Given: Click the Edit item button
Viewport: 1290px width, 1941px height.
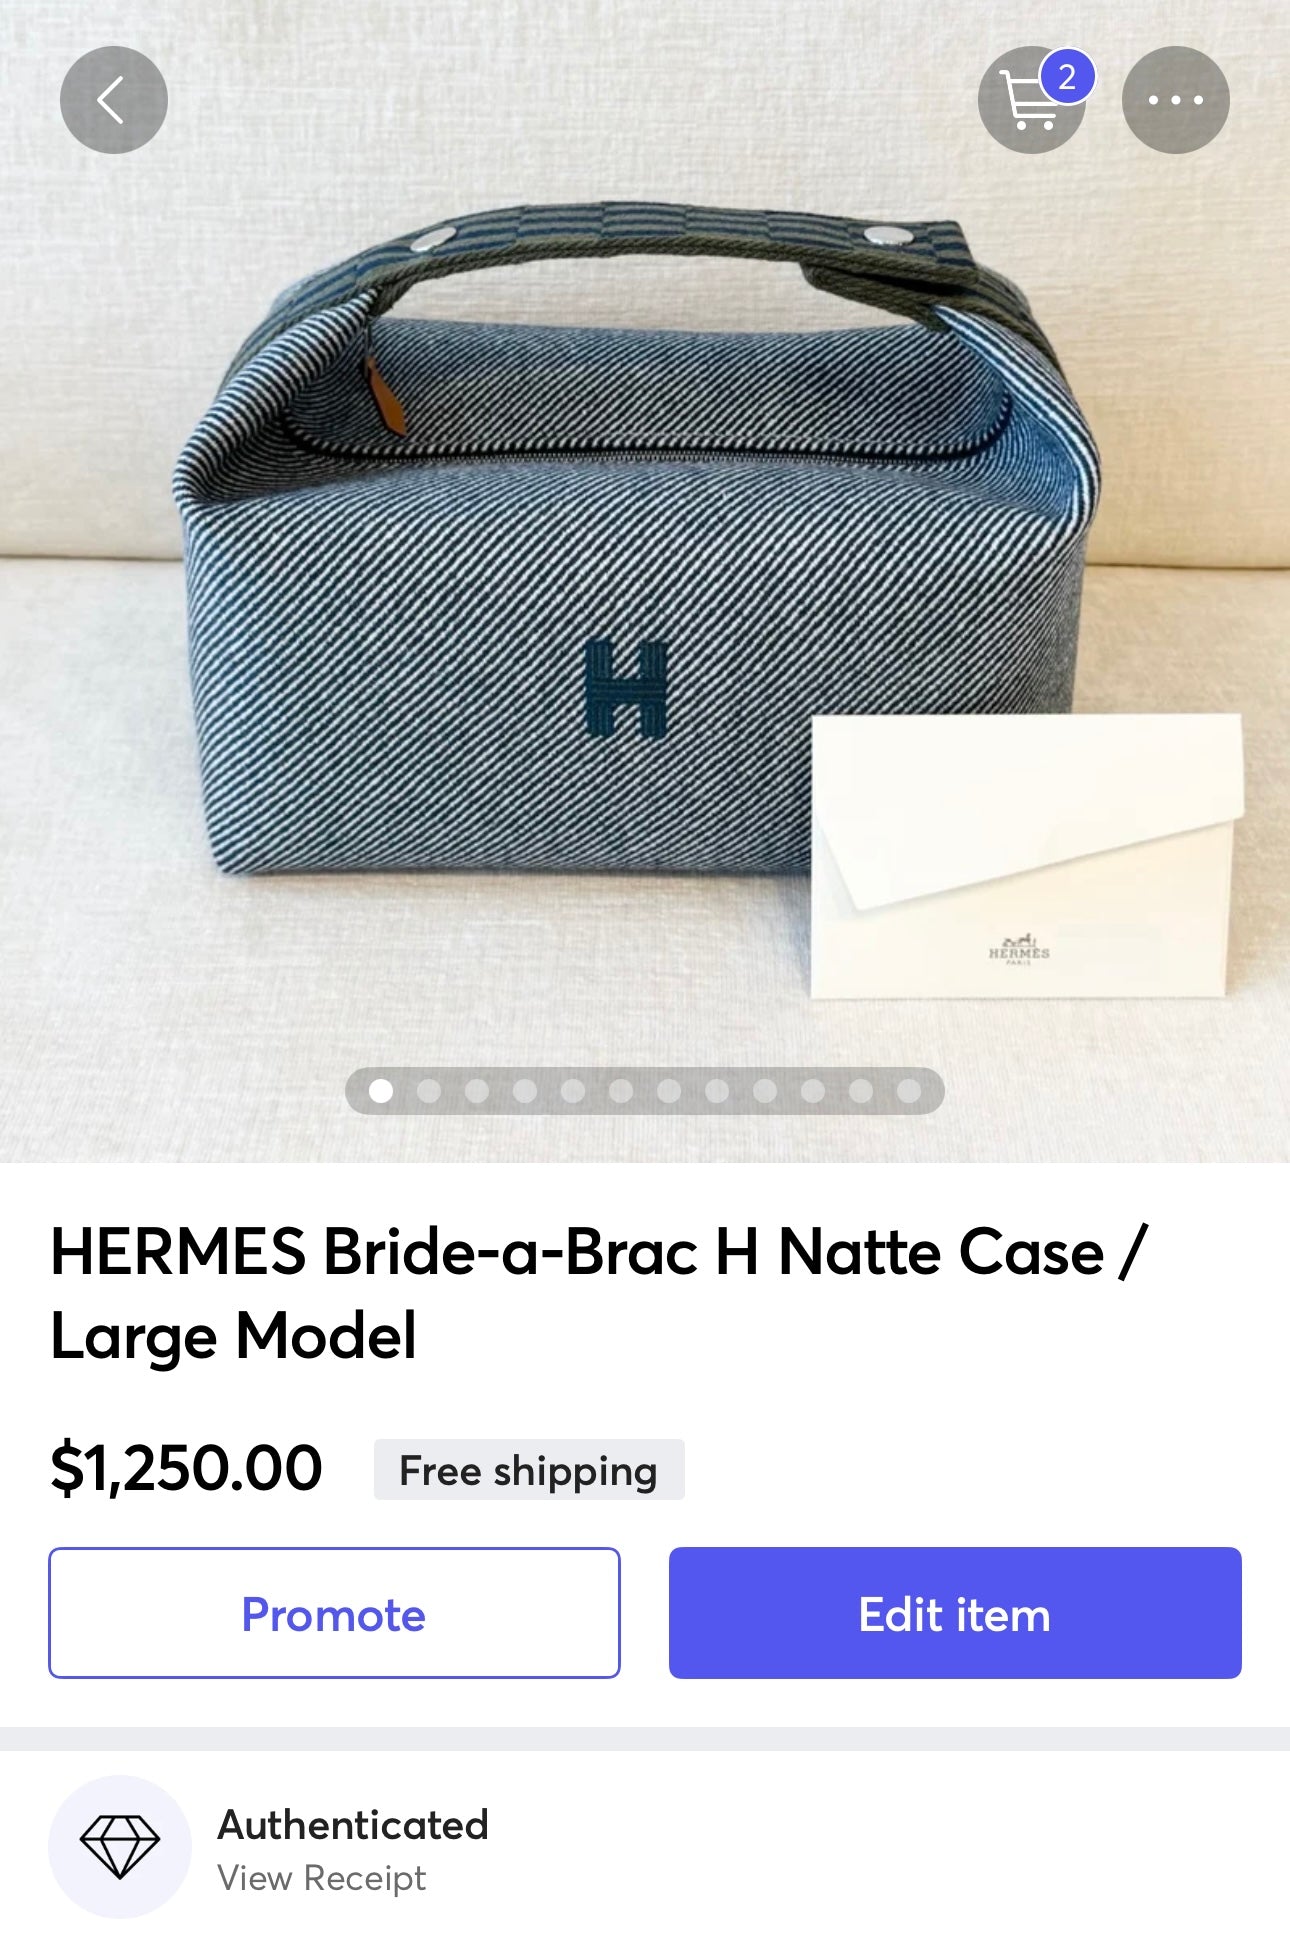Looking at the screenshot, I should [955, 1613].
